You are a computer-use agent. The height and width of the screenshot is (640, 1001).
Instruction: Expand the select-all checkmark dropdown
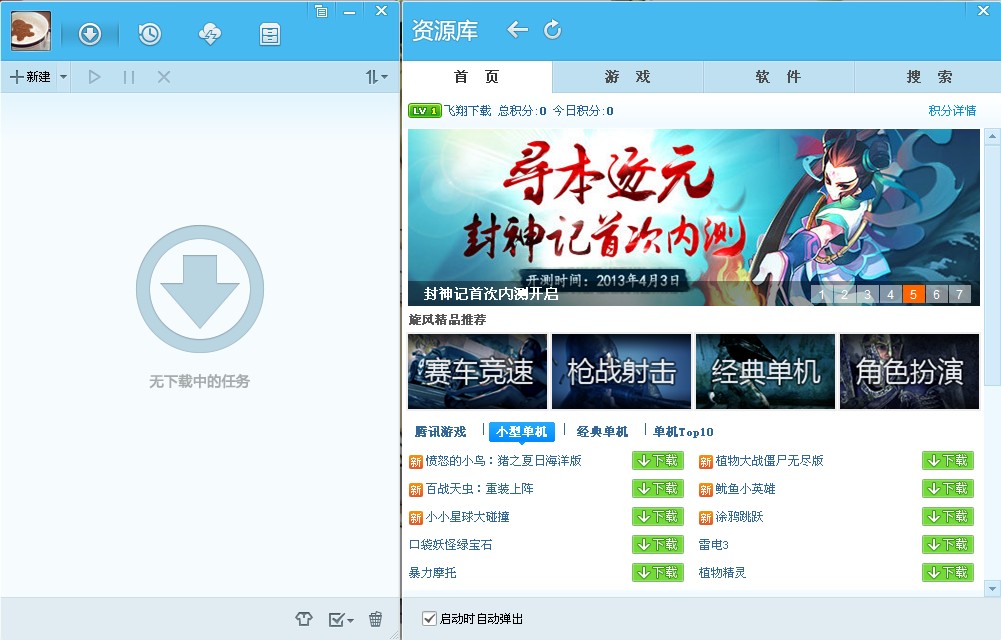[341, 620]
